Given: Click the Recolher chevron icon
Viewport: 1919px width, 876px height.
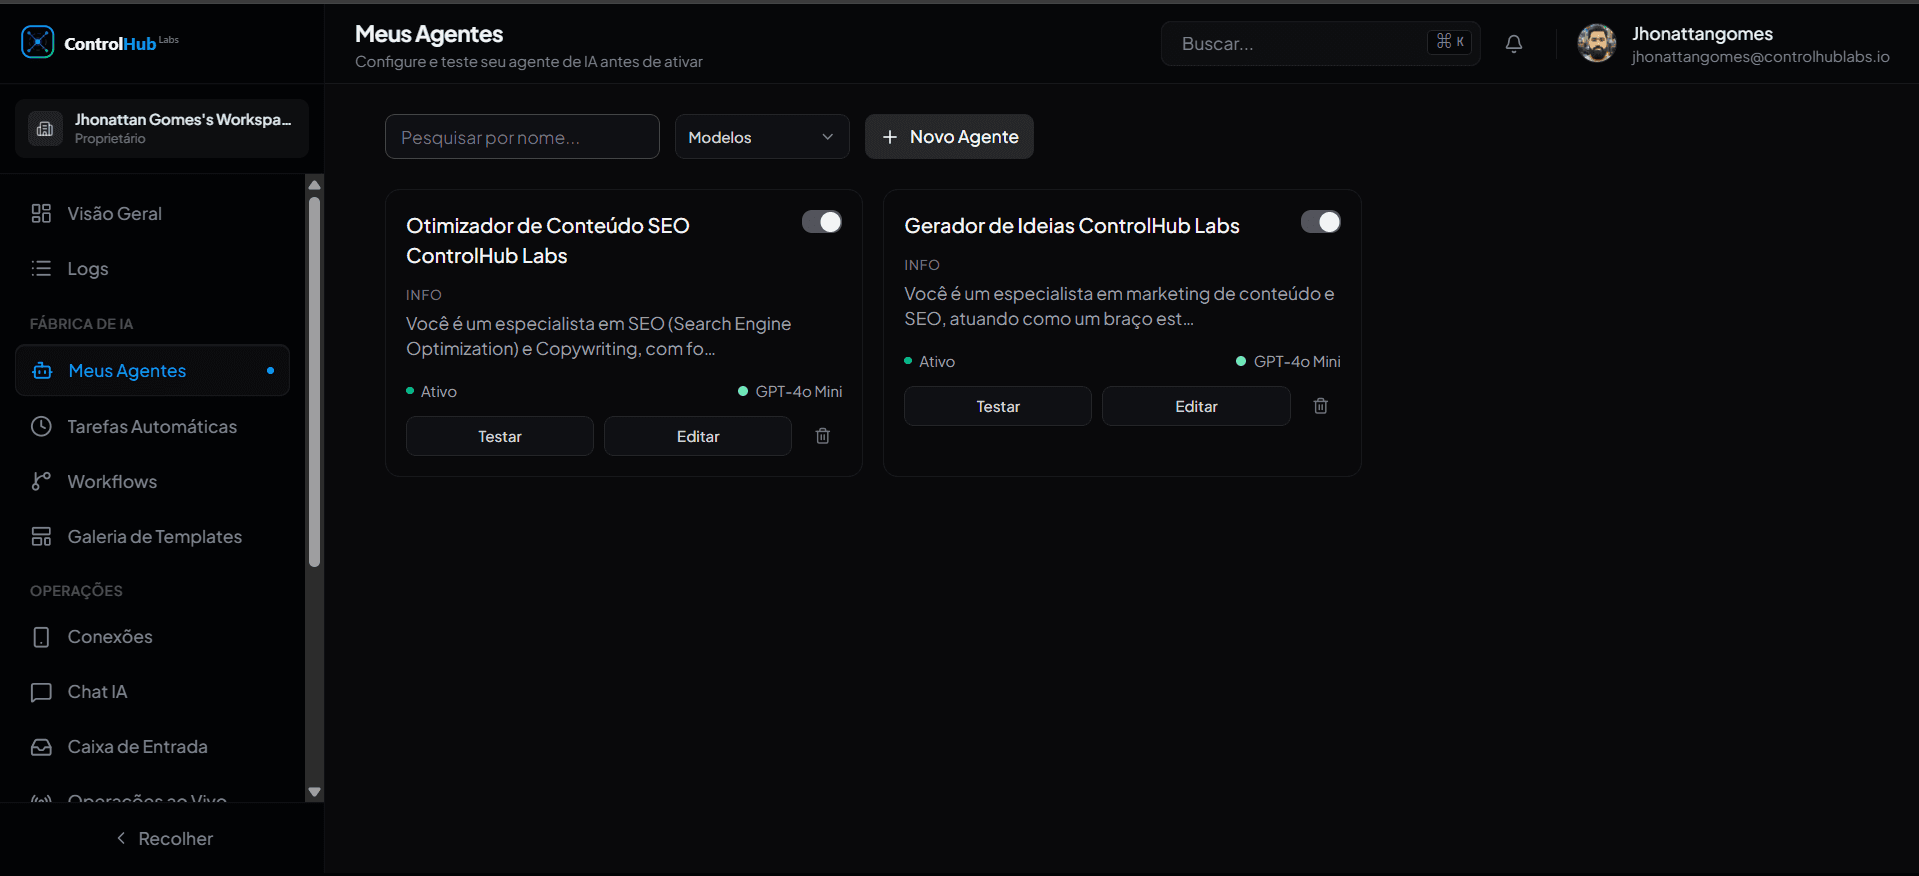Looking at the screenshot, I should coord(121,838).
